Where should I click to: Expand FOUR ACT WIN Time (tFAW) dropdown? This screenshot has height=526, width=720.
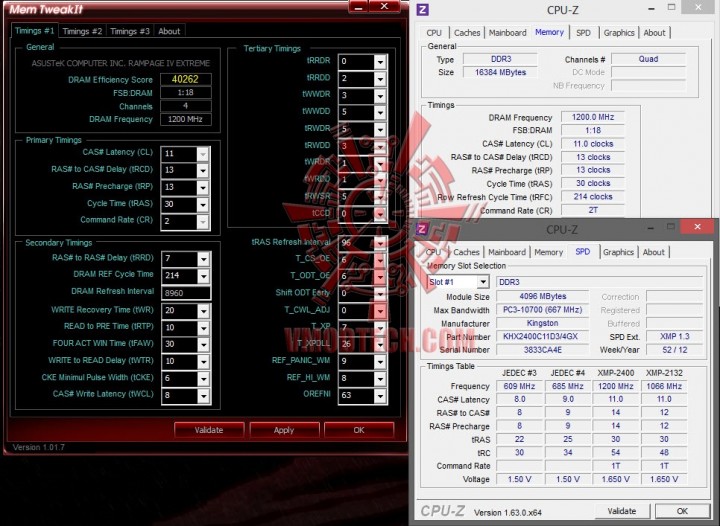203,345
